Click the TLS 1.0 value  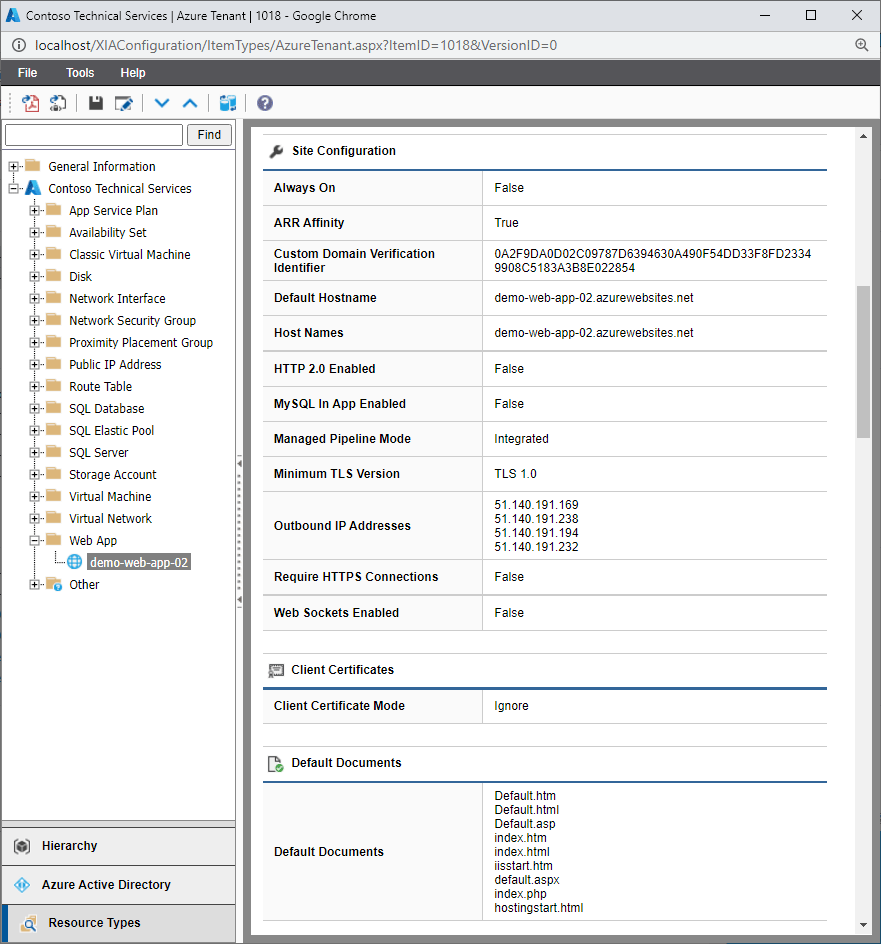point(515,474)
